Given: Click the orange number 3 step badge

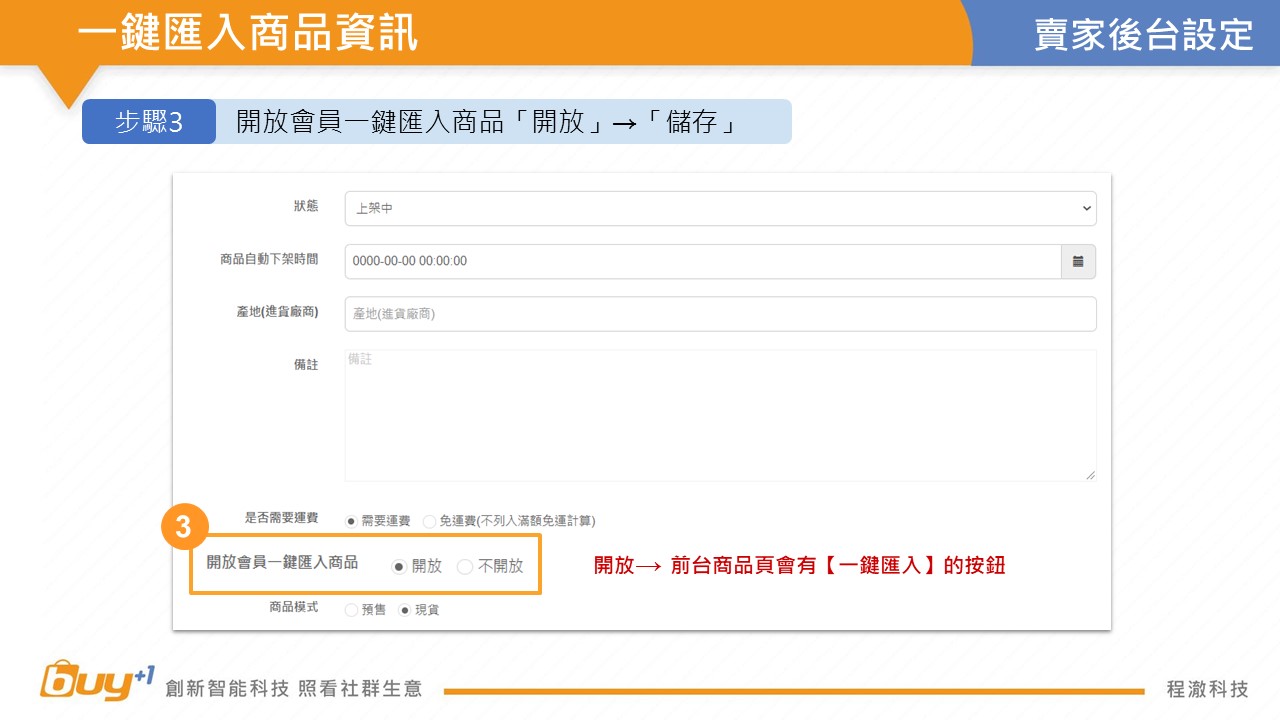Looking at the screenshot, I should click(x=183, y=528).
